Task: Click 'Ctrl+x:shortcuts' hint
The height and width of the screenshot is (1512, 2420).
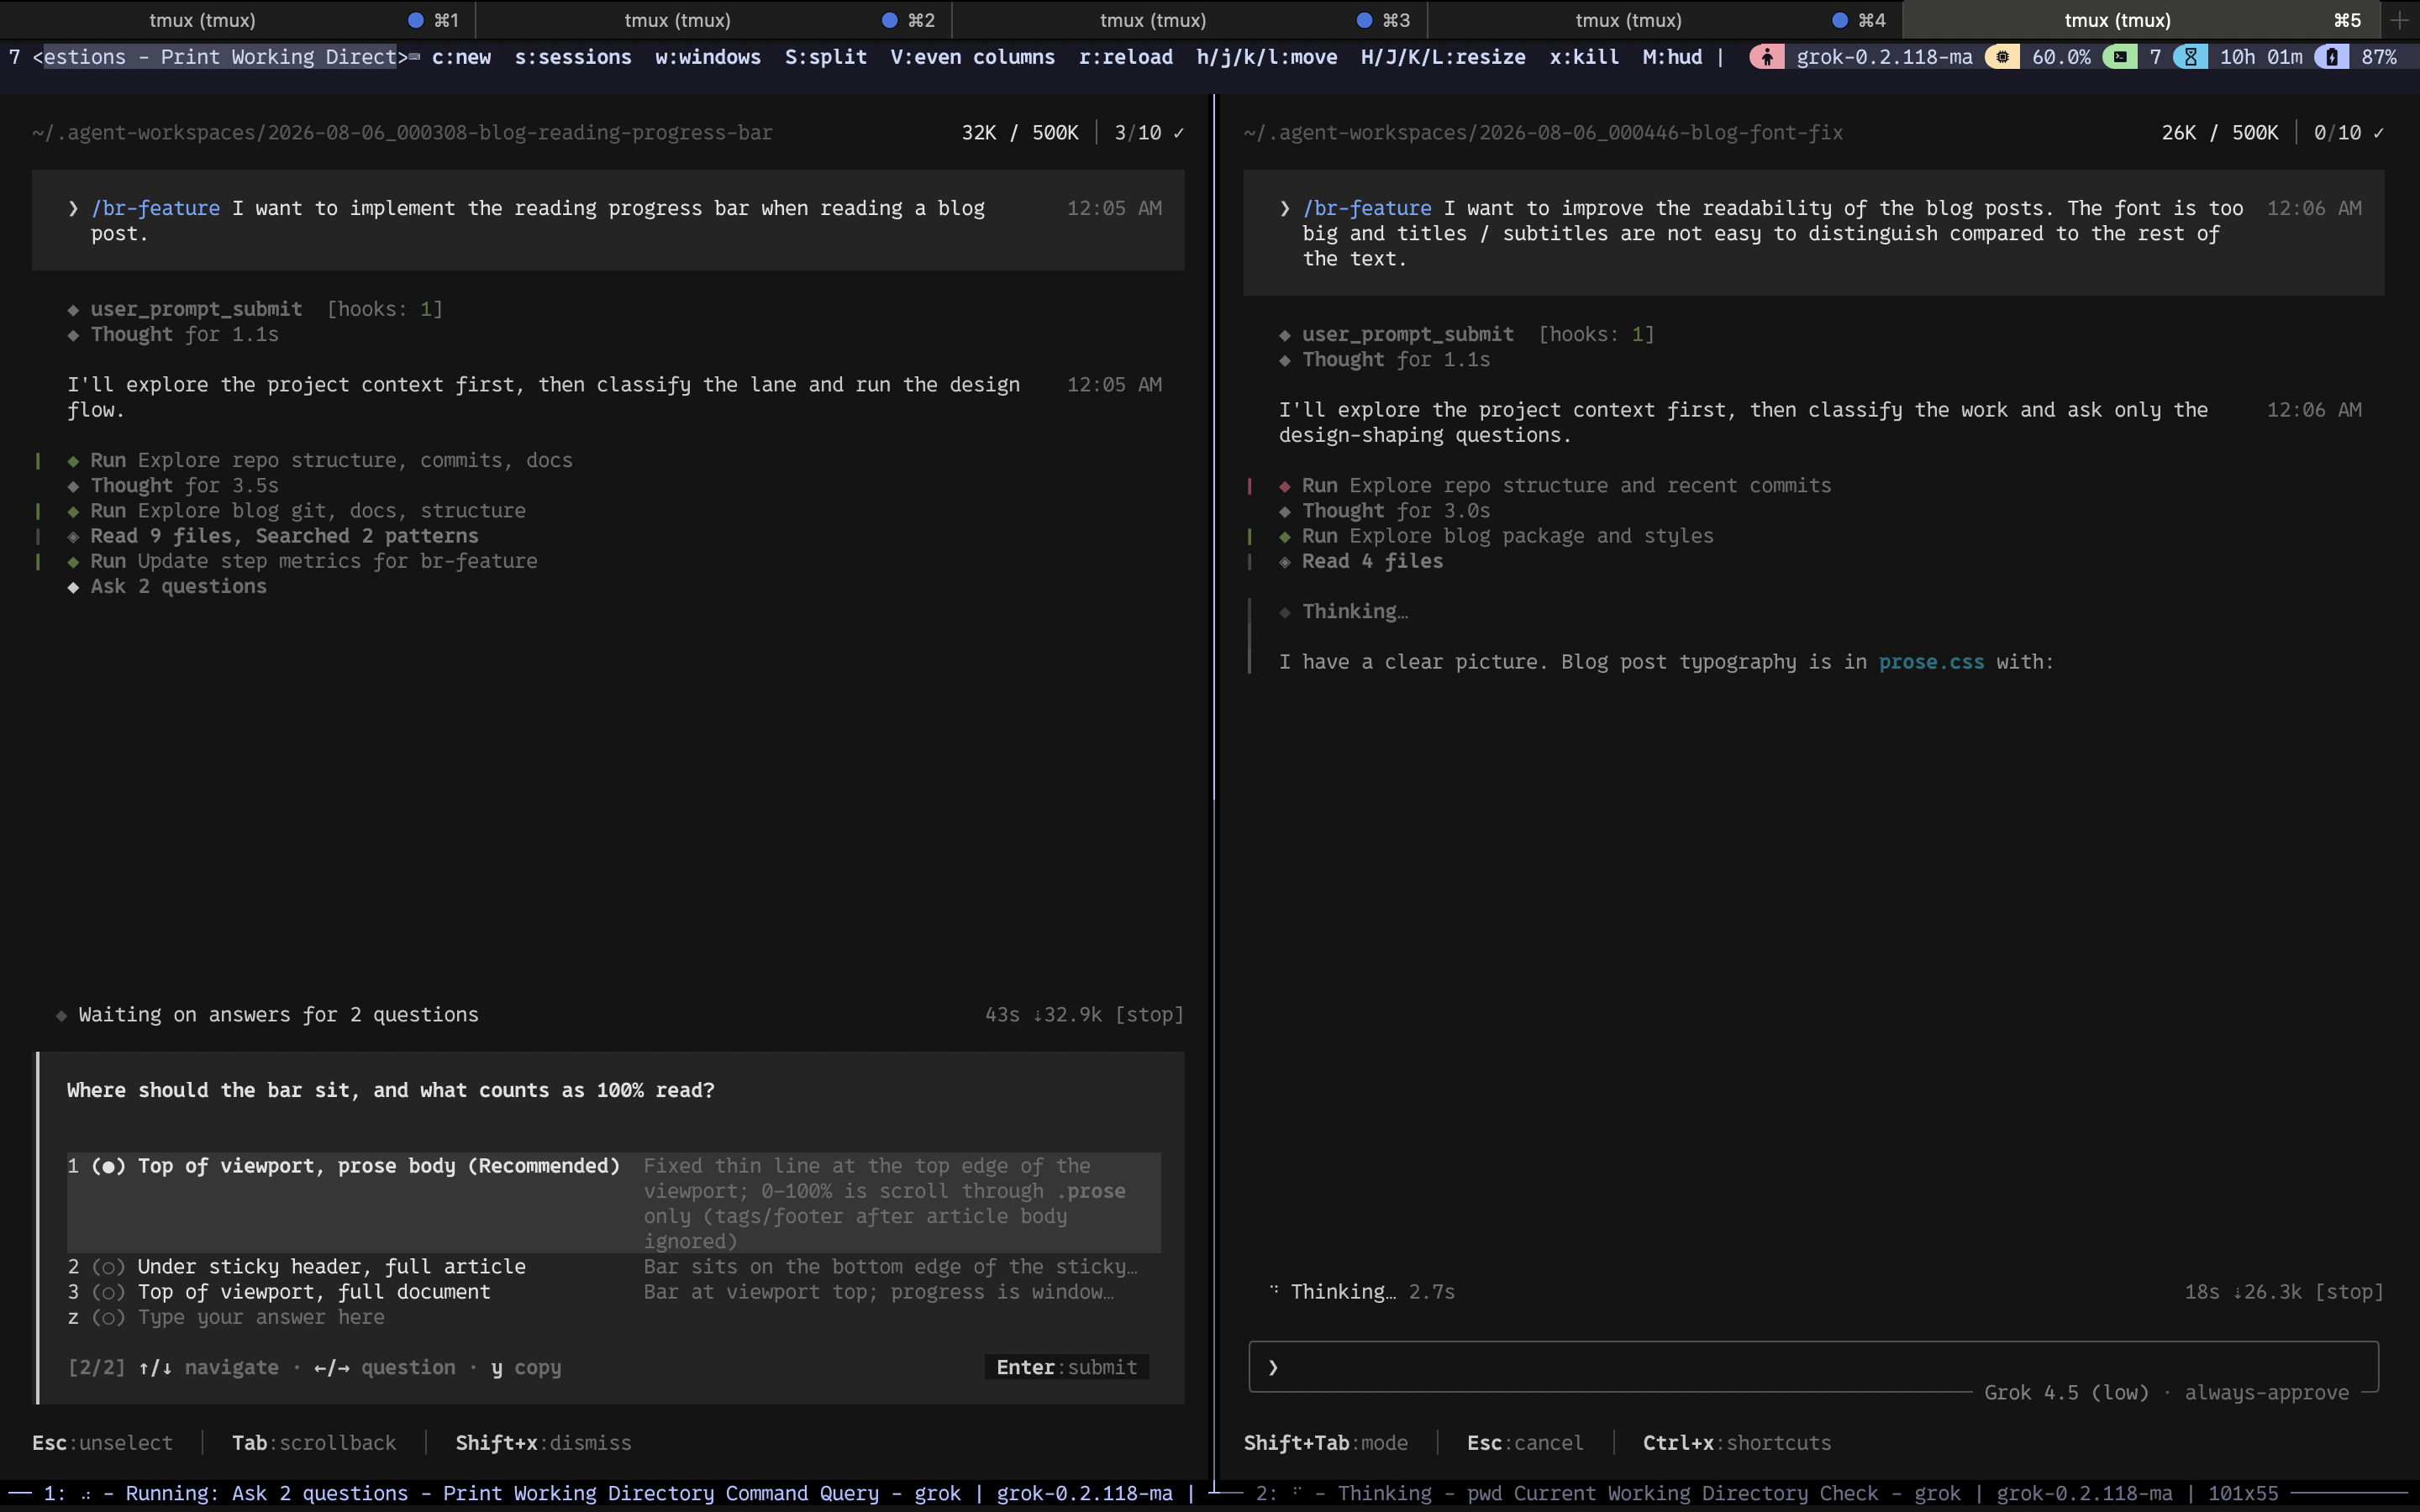Action: click(x=1737, y=1443)
